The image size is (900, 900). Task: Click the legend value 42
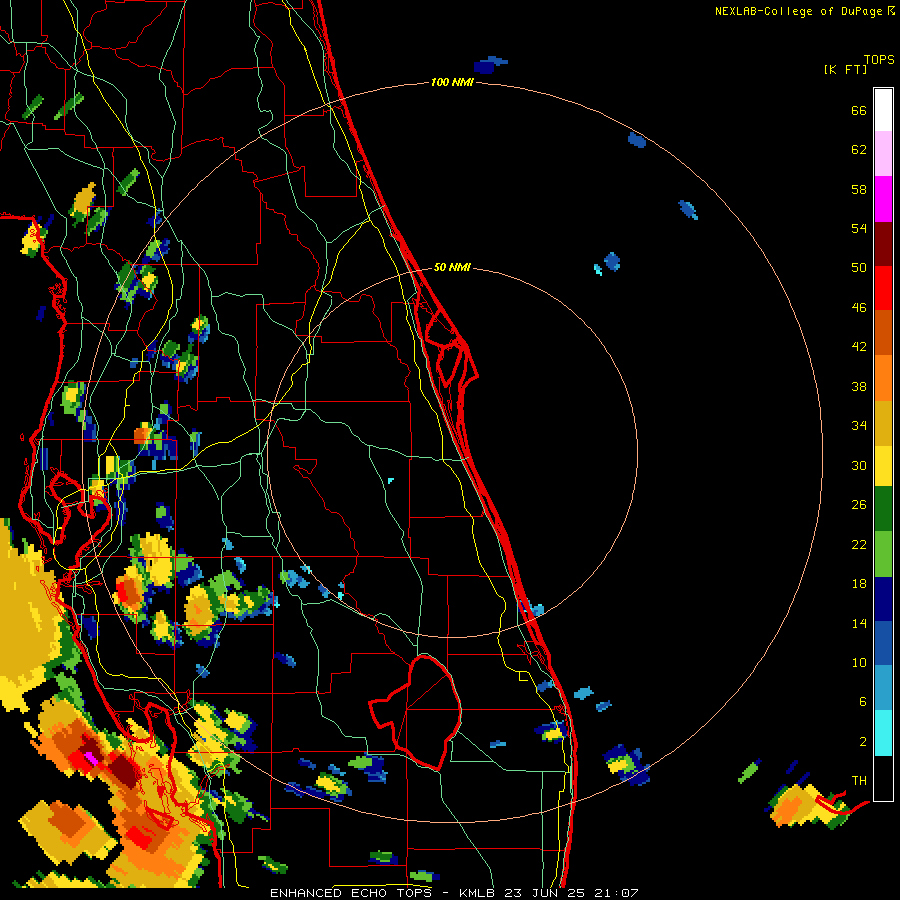pos(859,347)
